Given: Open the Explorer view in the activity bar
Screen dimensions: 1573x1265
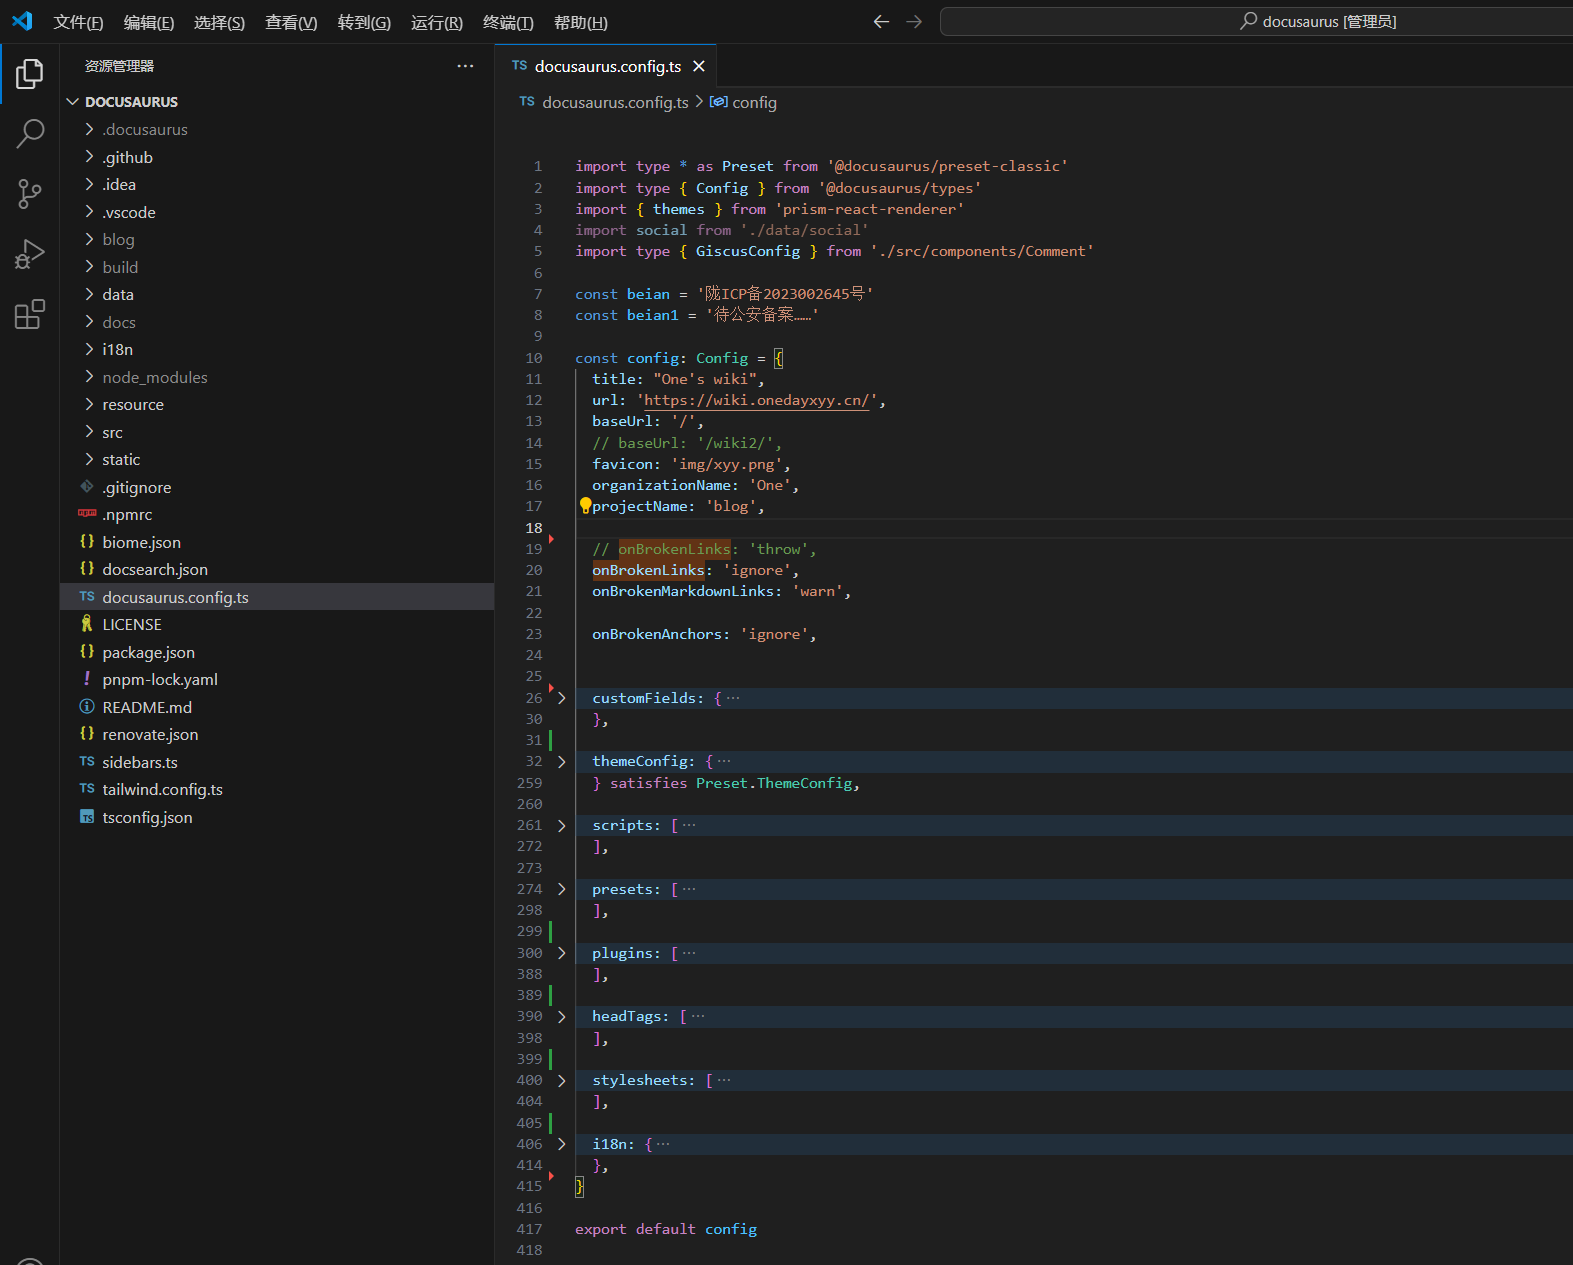Looking at the screenshot, I should [x=30, y=74].
